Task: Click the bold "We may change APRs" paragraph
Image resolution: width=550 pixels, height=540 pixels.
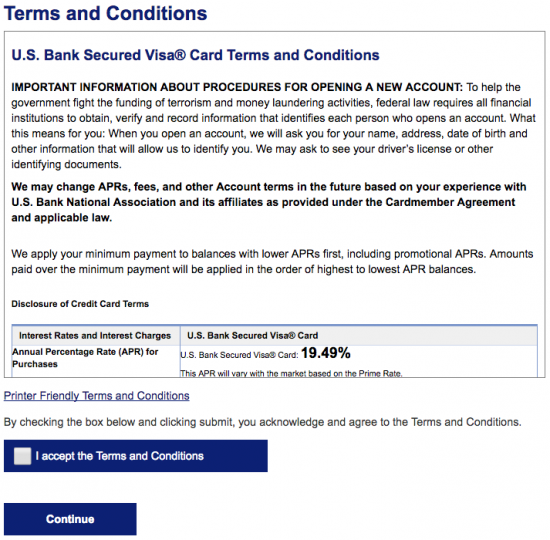Action: [269, 202]
